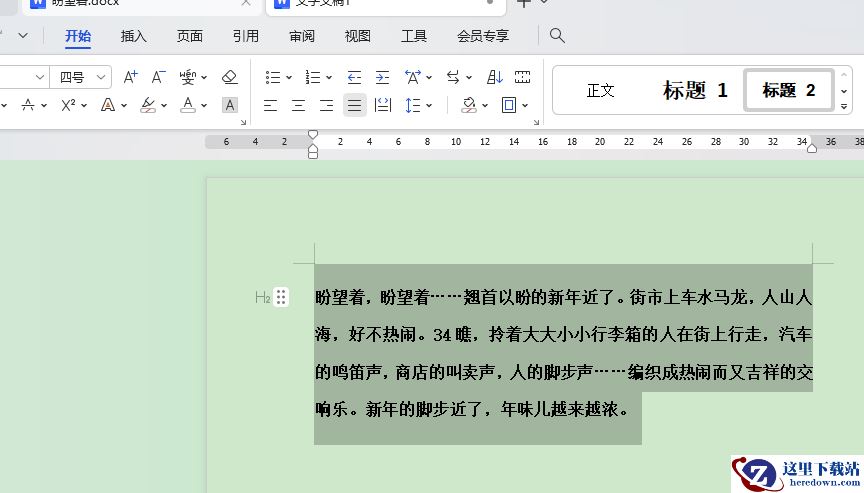Open the search magnifier icon

pos(557,36)
